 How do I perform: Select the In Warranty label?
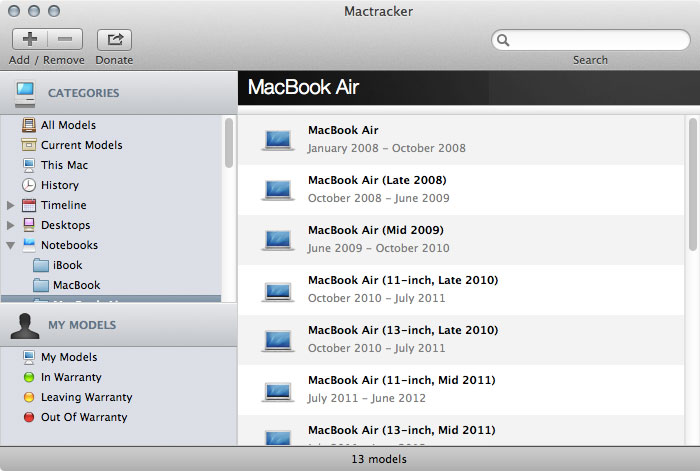click(71, 377)
